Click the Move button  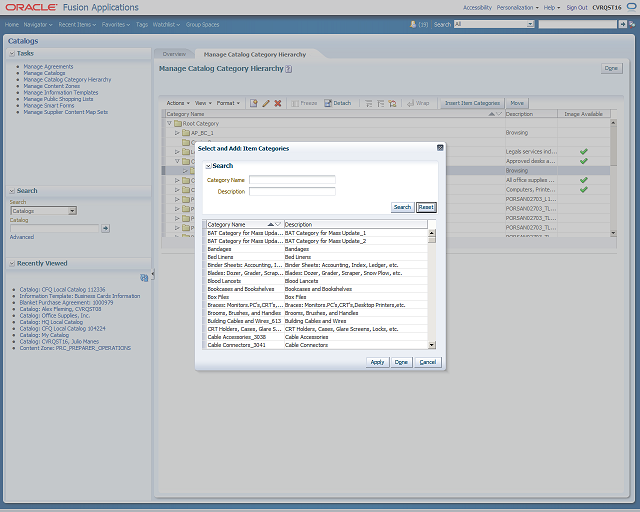click(x=517, y=103)
